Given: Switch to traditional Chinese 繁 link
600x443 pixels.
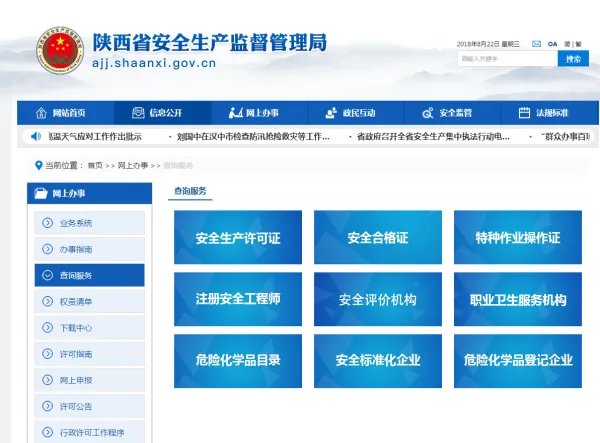Looking at the screenshot, I should click(x=578, y=44).
